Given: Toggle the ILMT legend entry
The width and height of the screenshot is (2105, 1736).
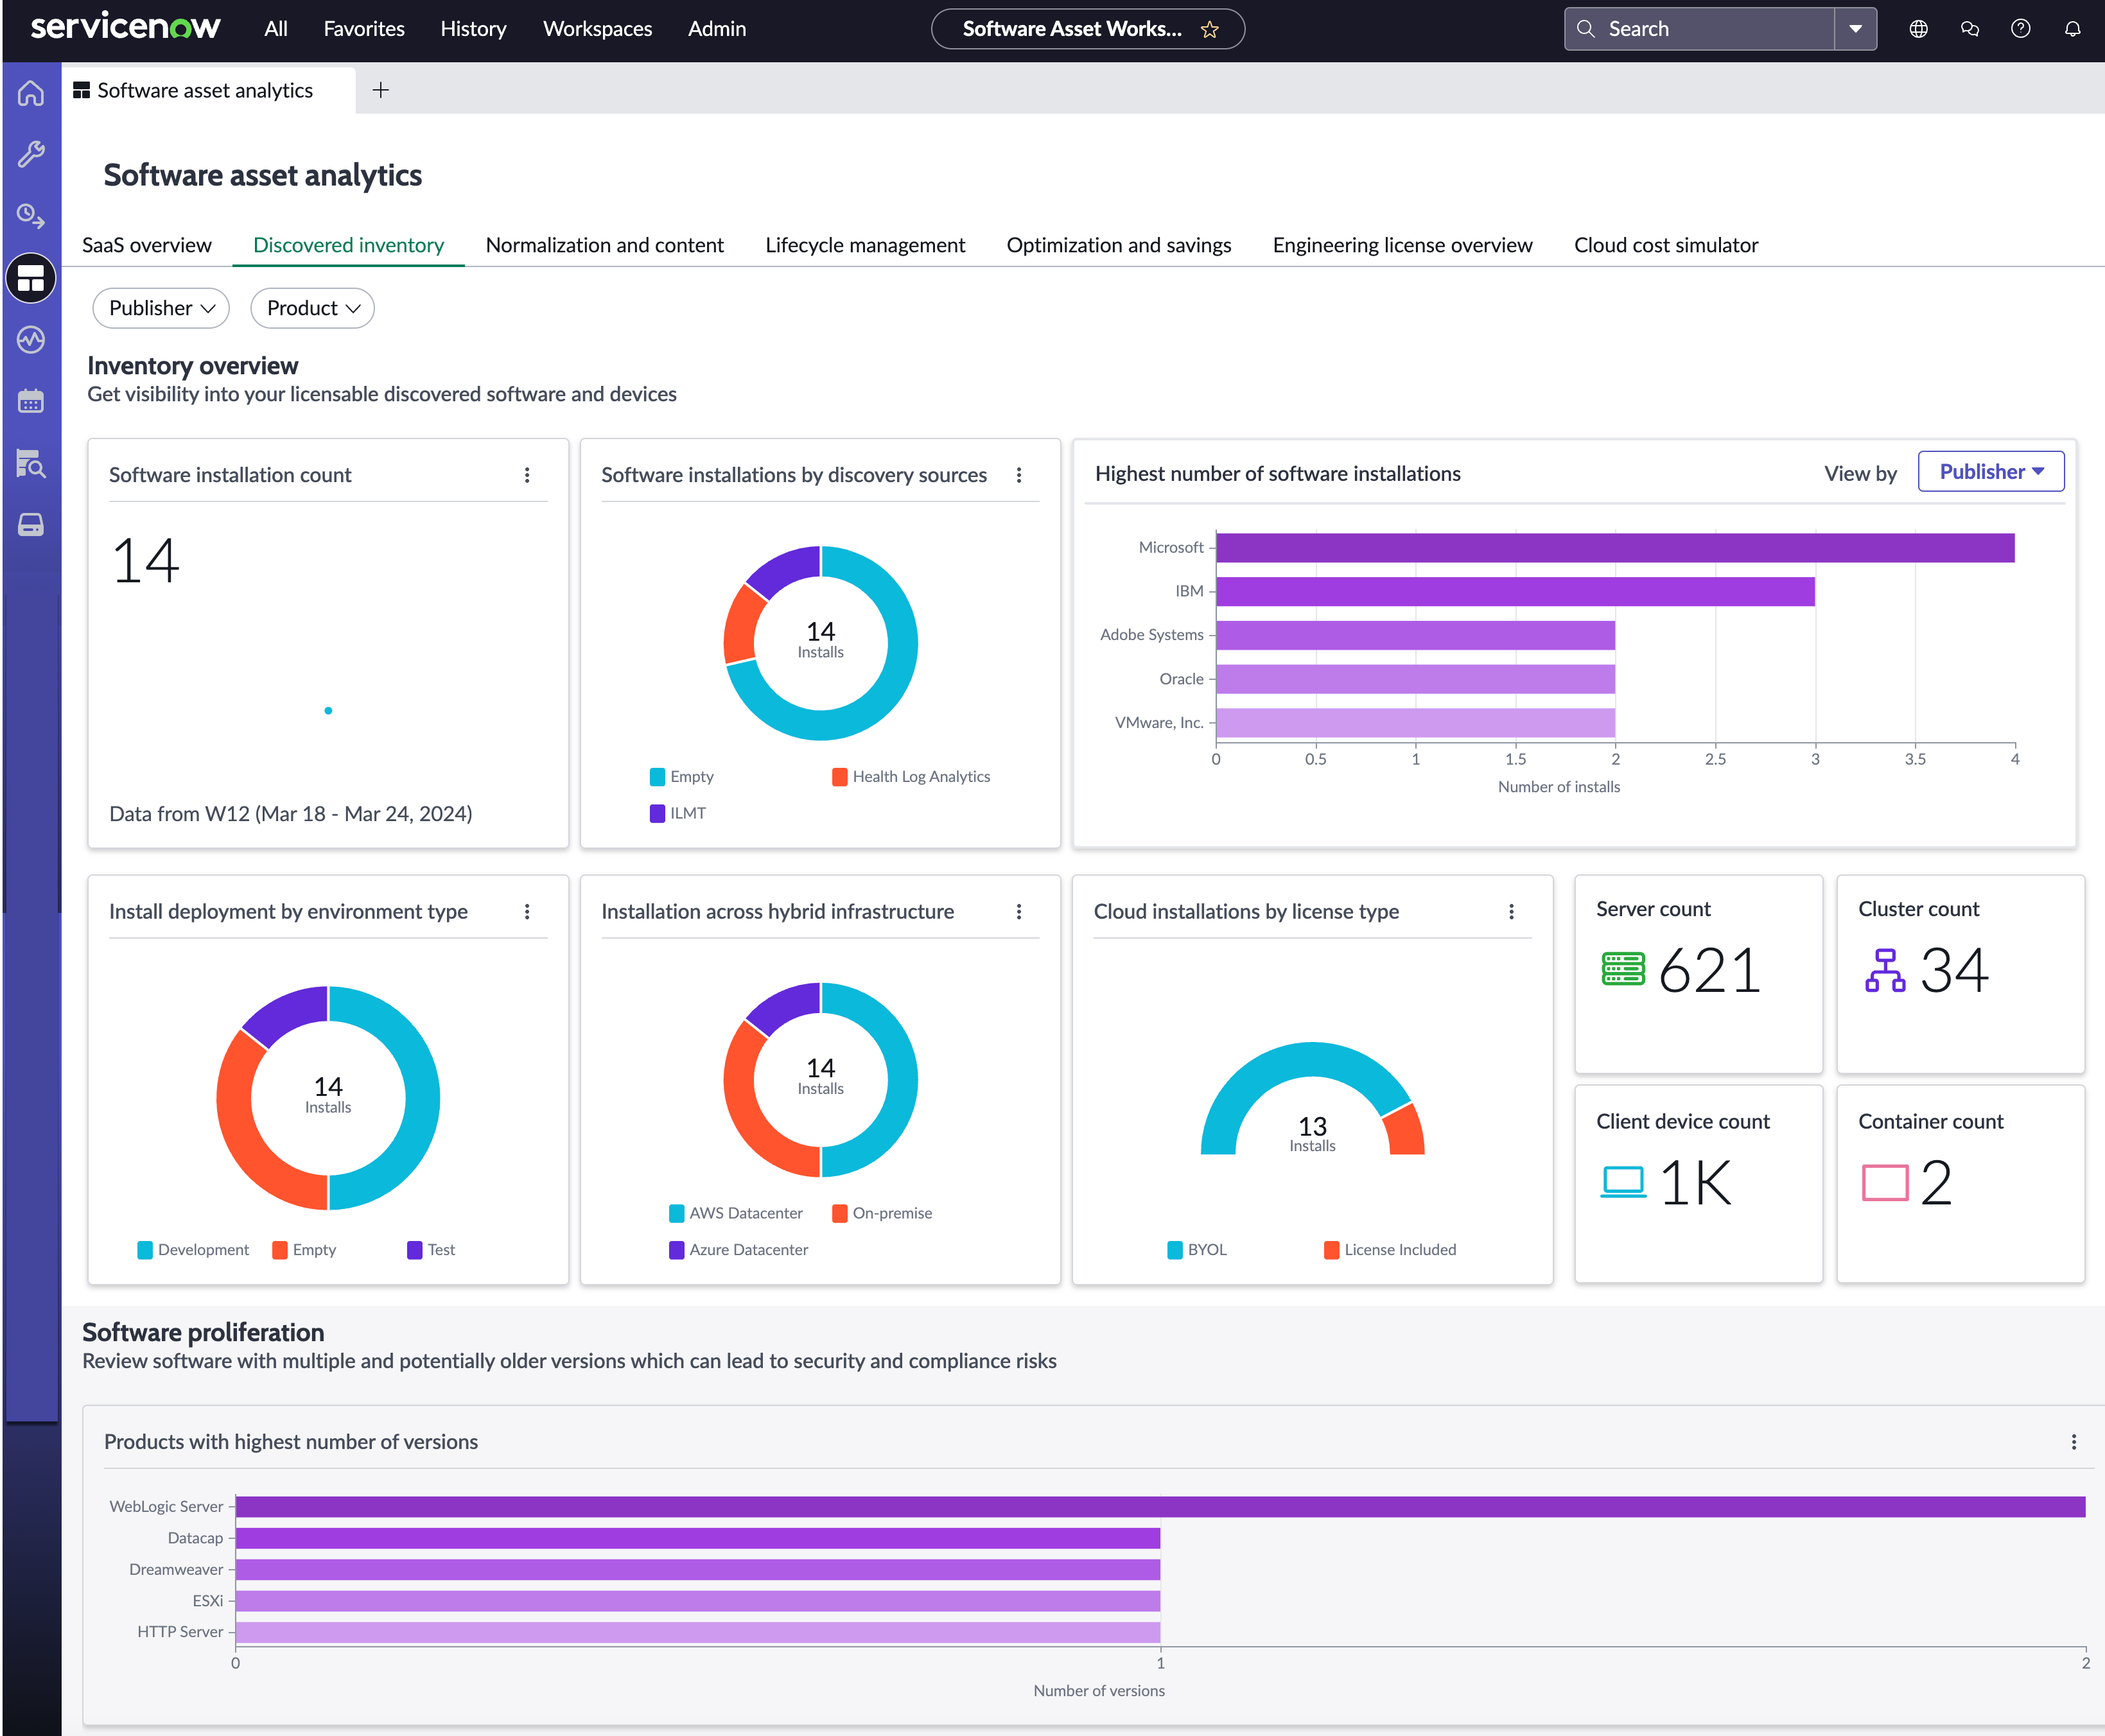Looking at the screenshot, I should tap(678, 813).
